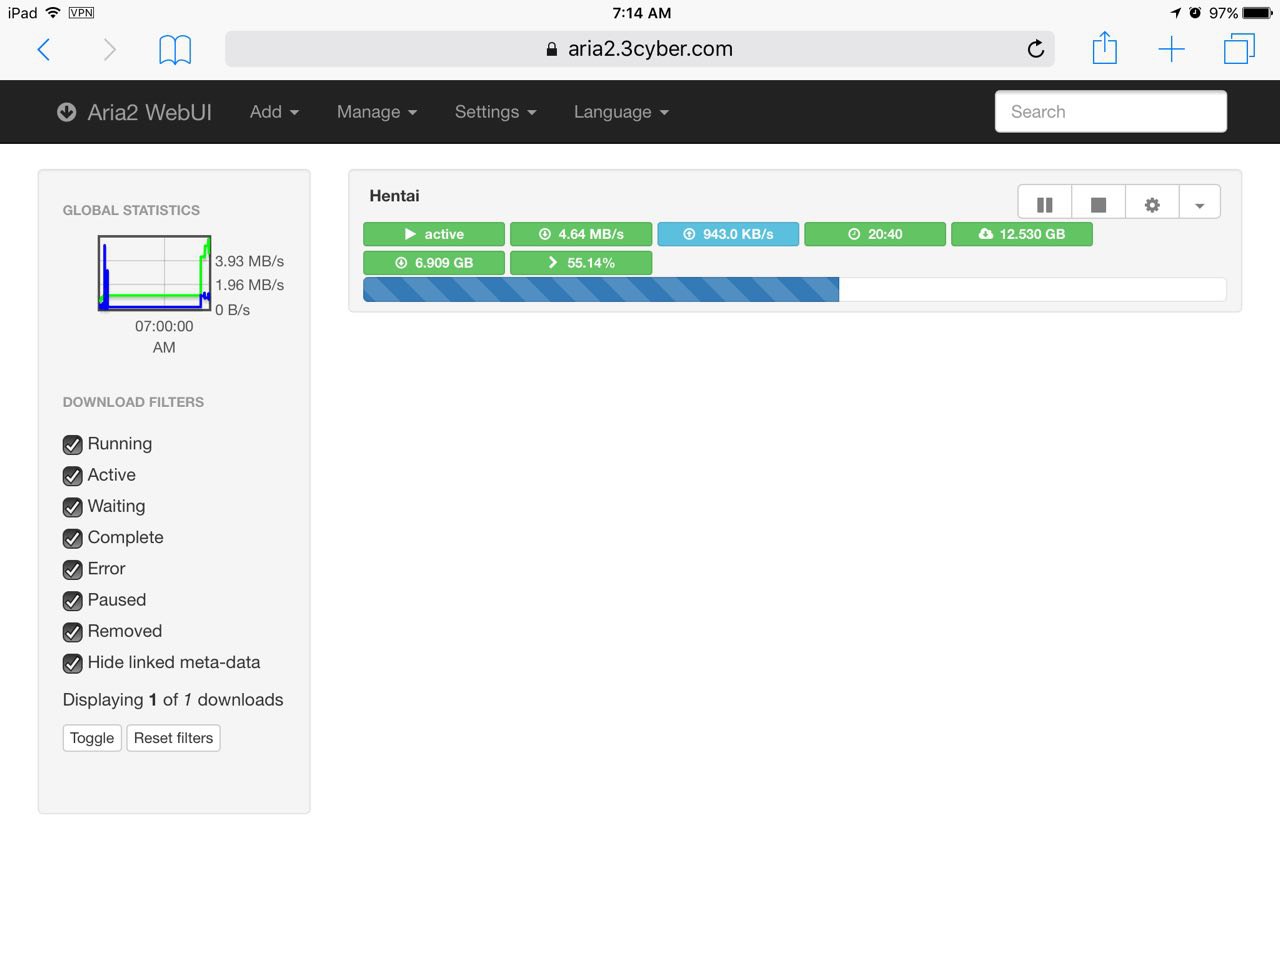Open a new Safari tab
The width and height of the screenshot is (1280, 960).
pyautogui.click(x=1171, y=49)
